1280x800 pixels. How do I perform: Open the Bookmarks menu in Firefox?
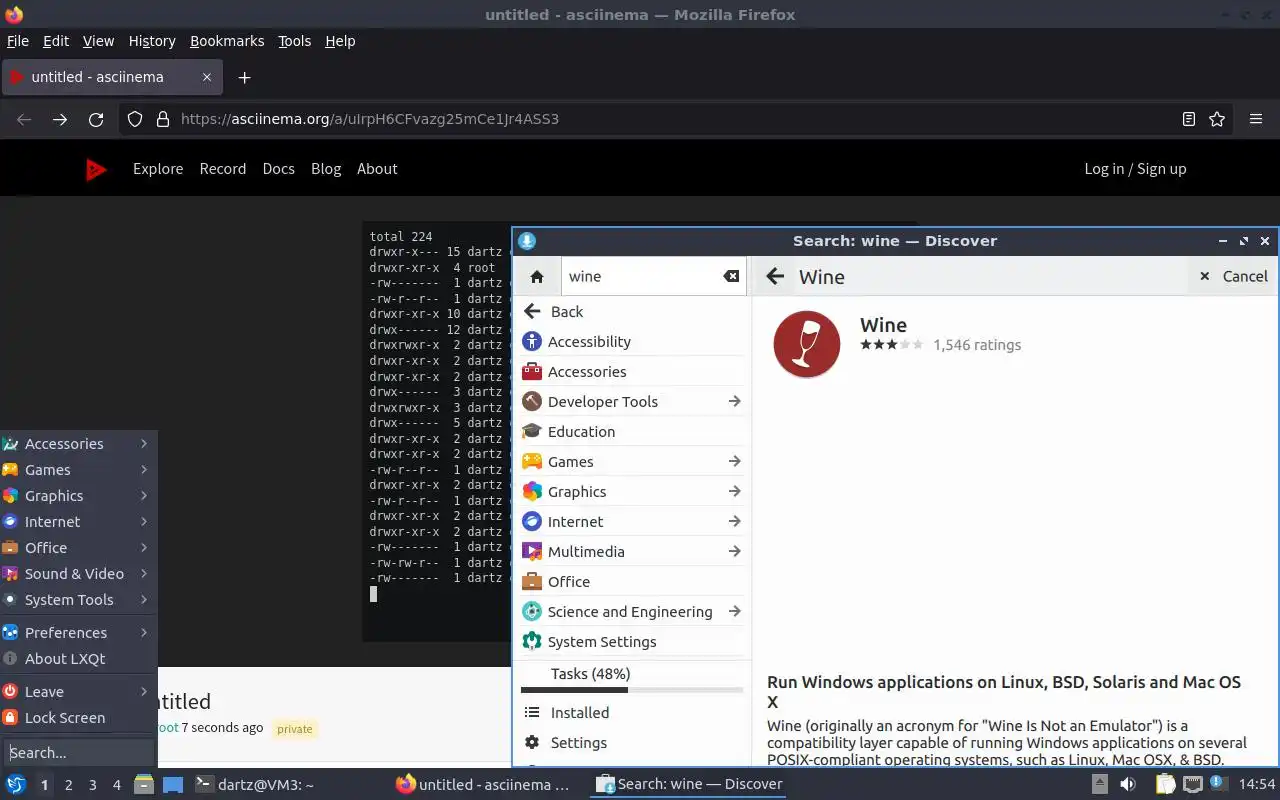227,41
